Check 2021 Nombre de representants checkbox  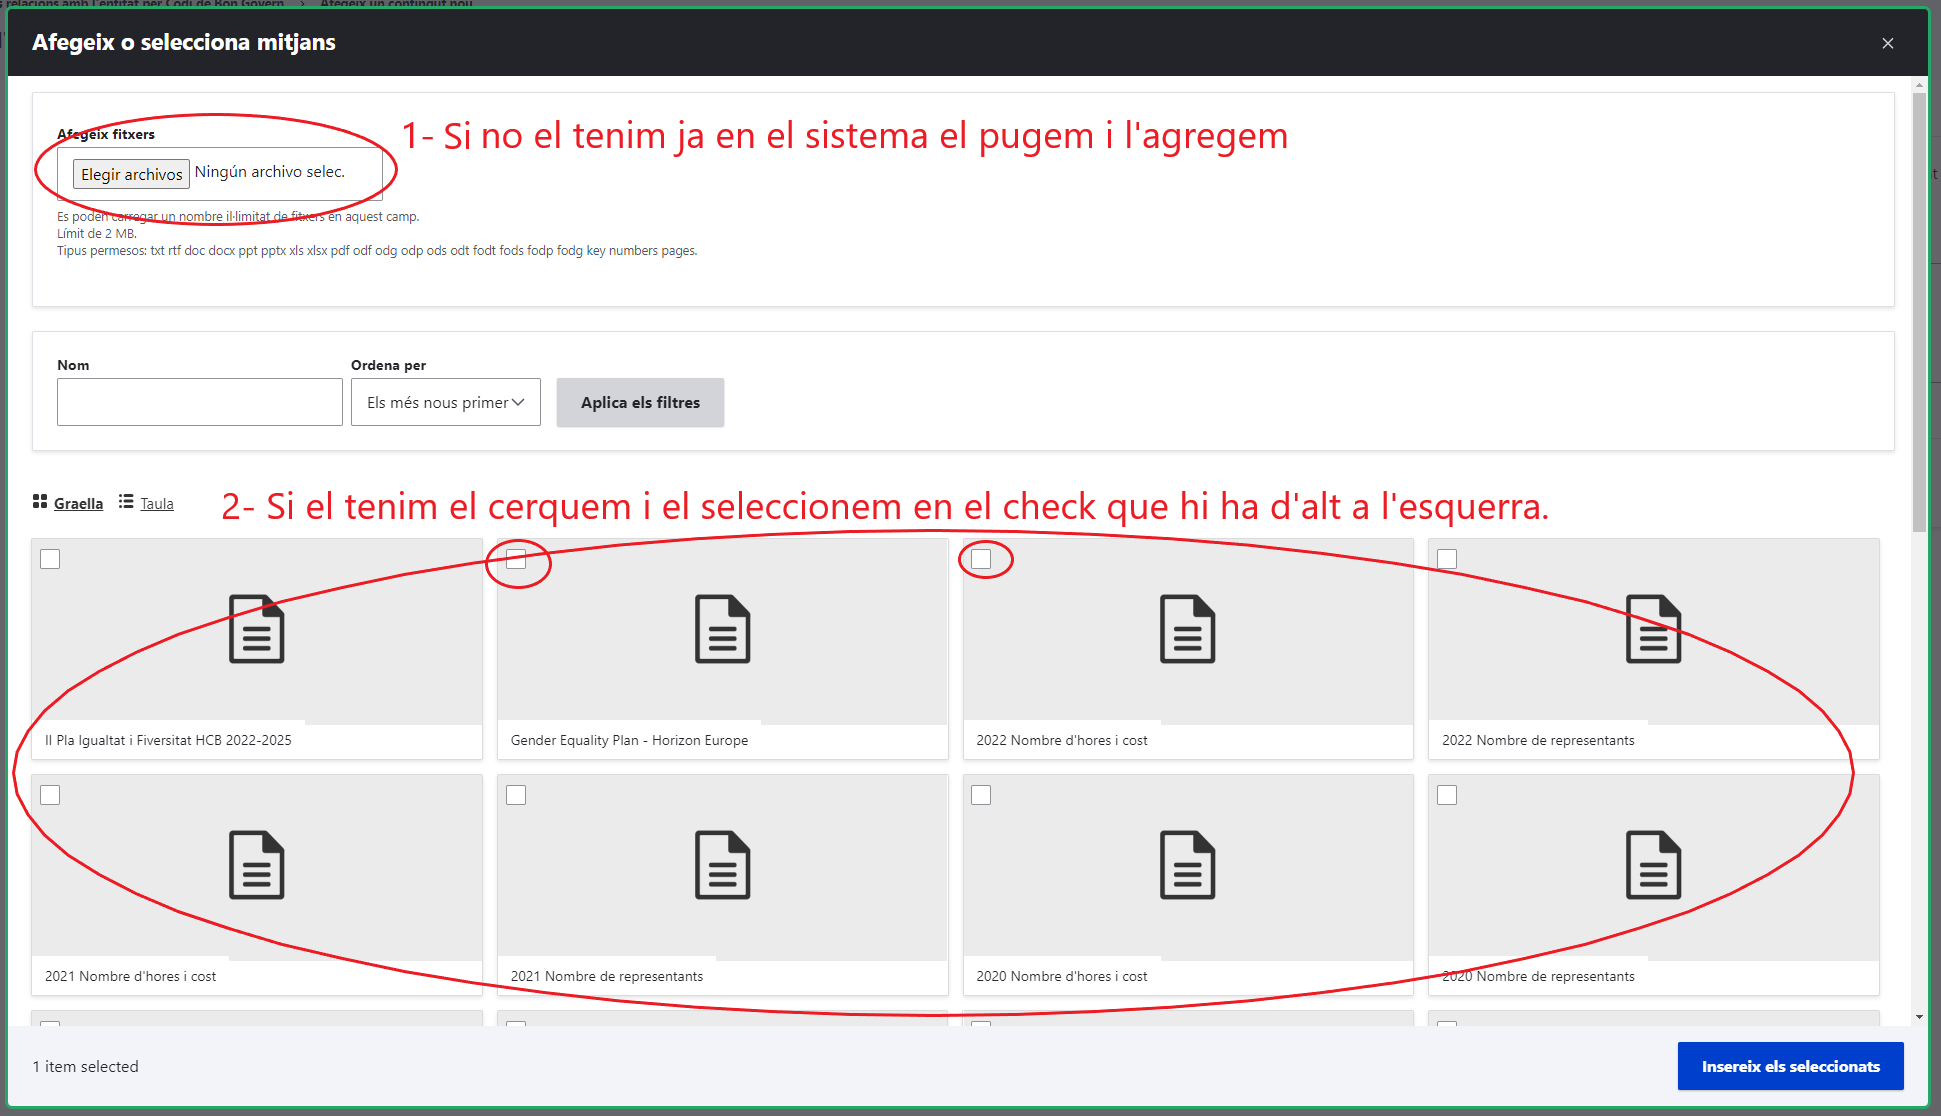(x=516, y=795)
